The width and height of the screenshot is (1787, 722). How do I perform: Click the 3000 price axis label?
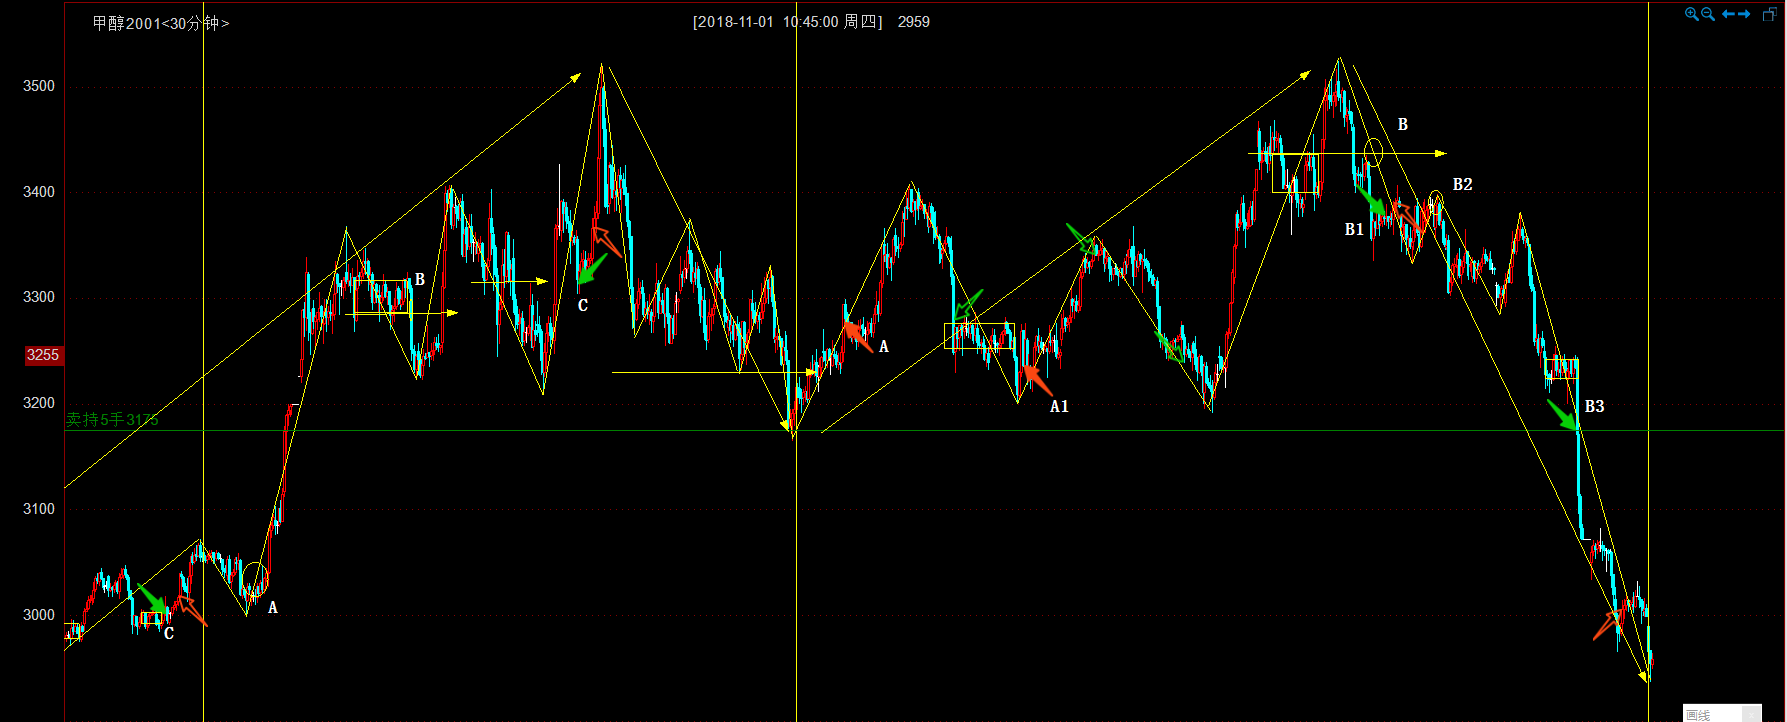(x=39, y=615)
